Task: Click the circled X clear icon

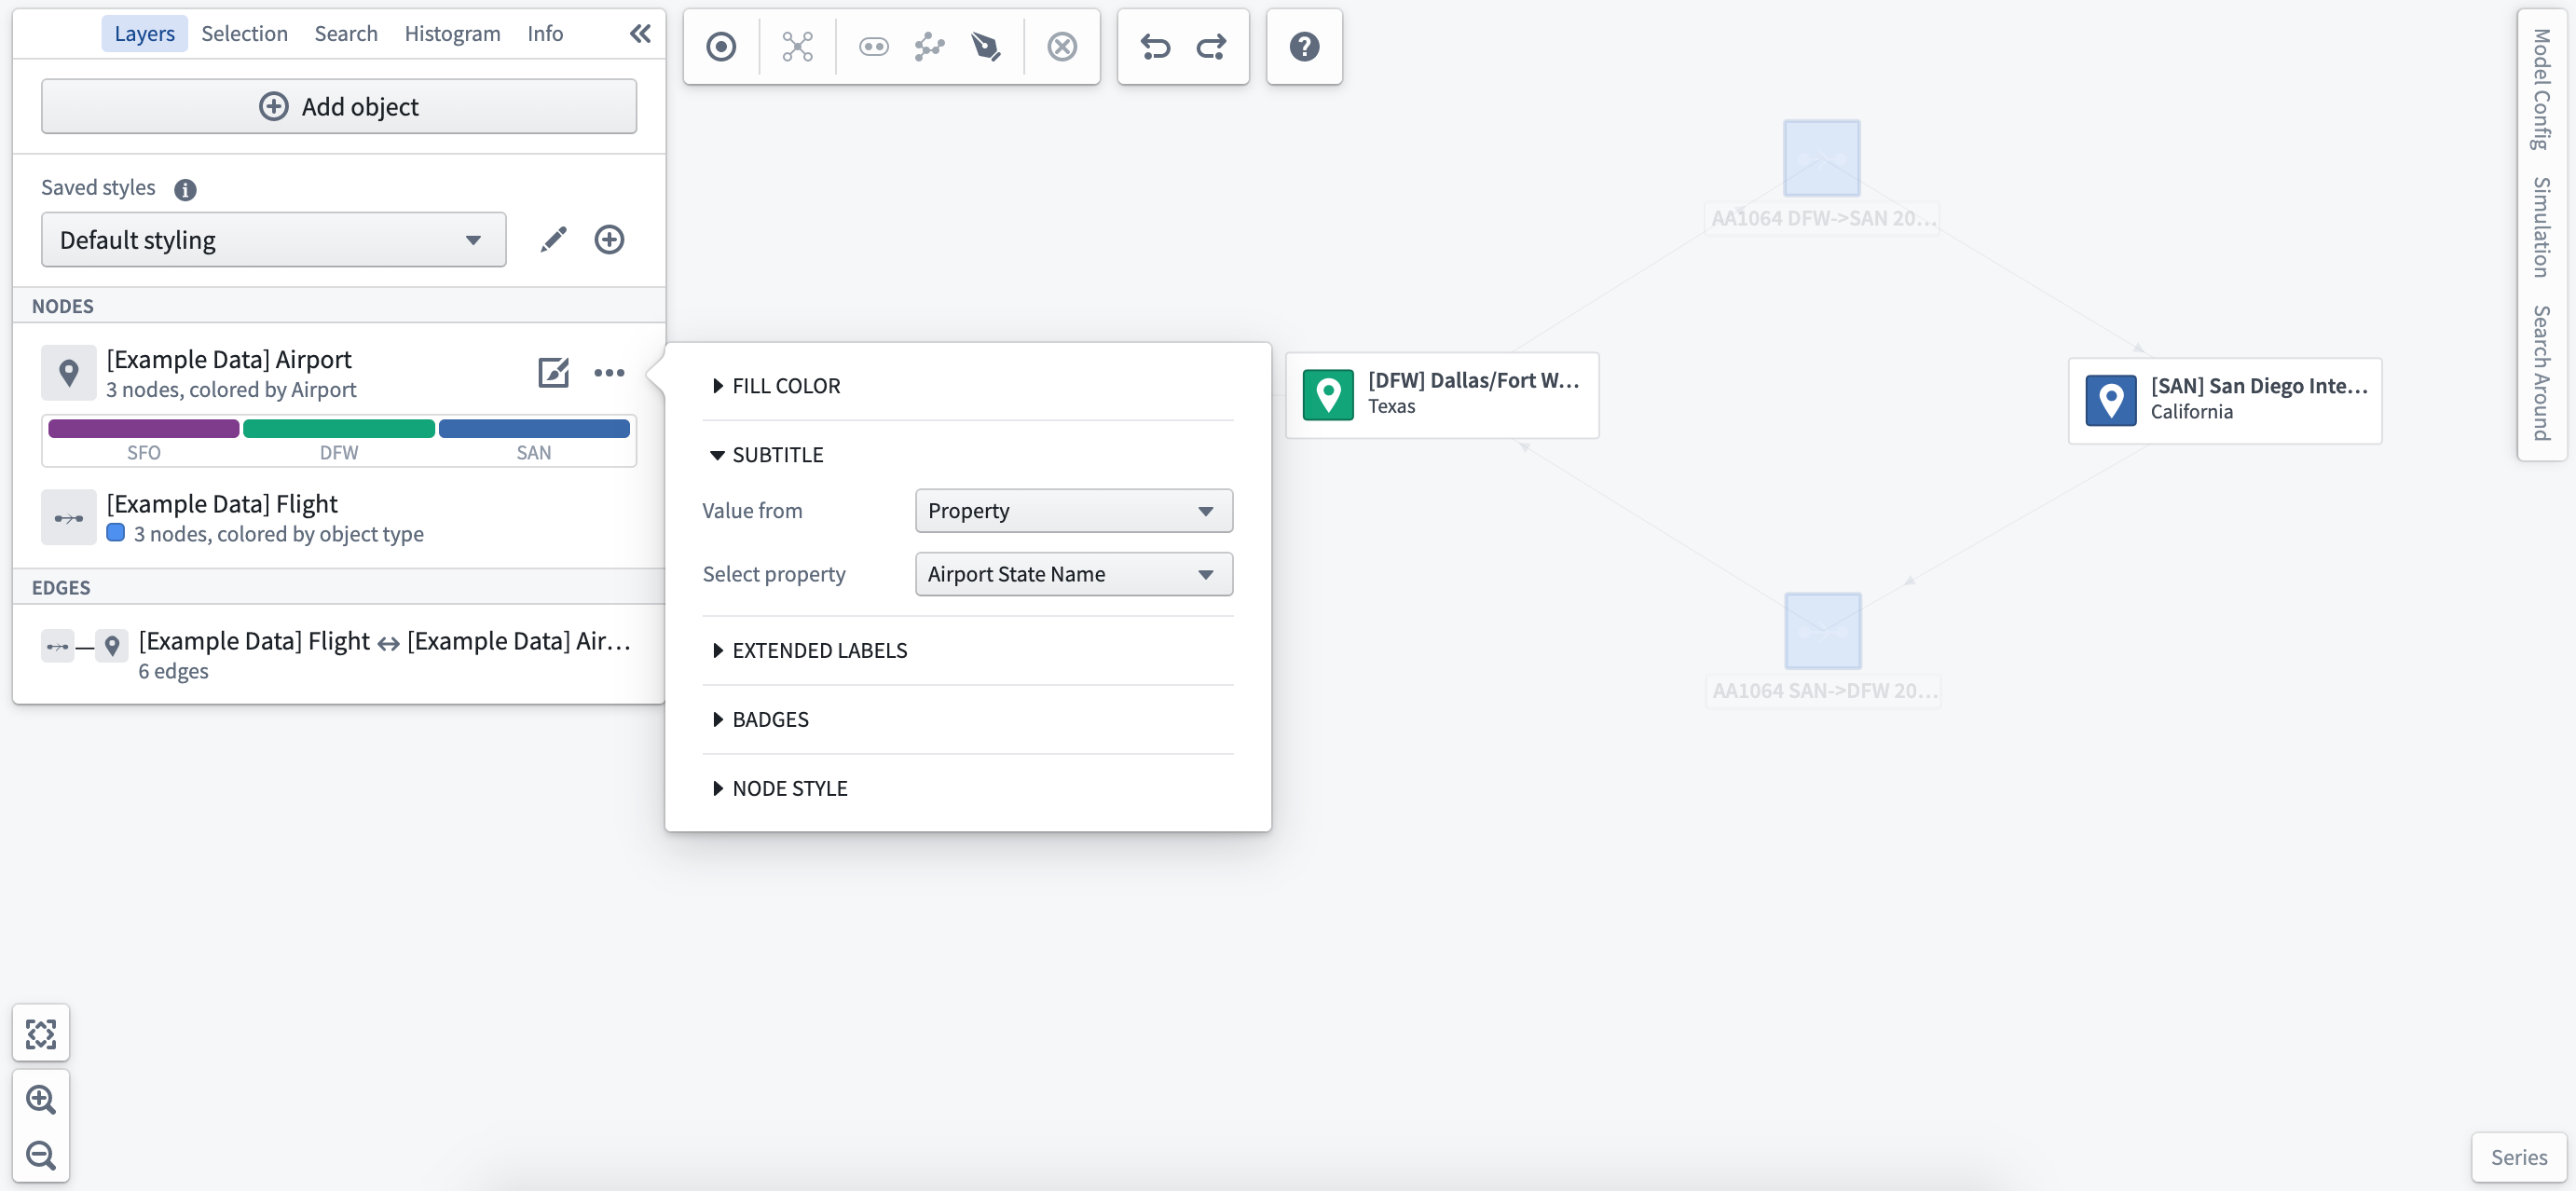Action: click(x=1062, y=46)
